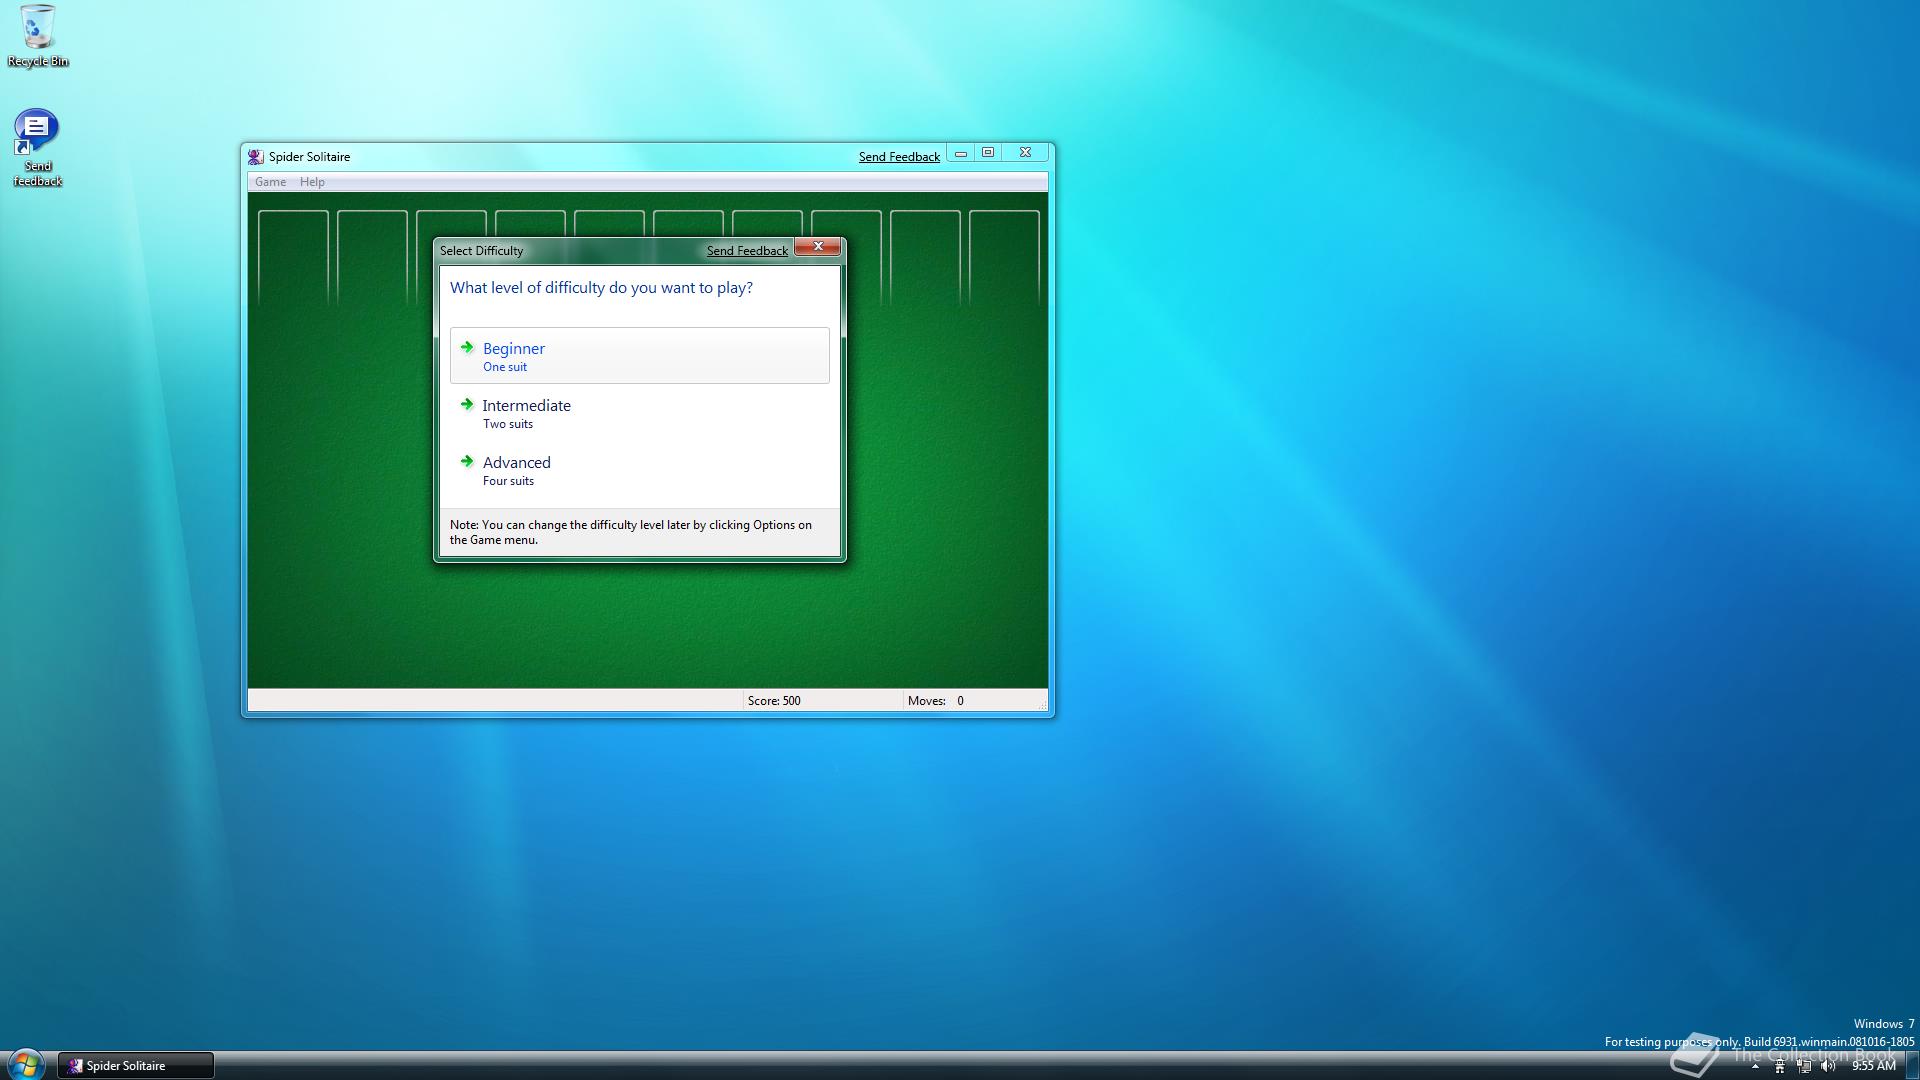This screenshot has width=1920, height=1080.
Task: Click the difficulty question heading text
Action: [x=601, y=288]
